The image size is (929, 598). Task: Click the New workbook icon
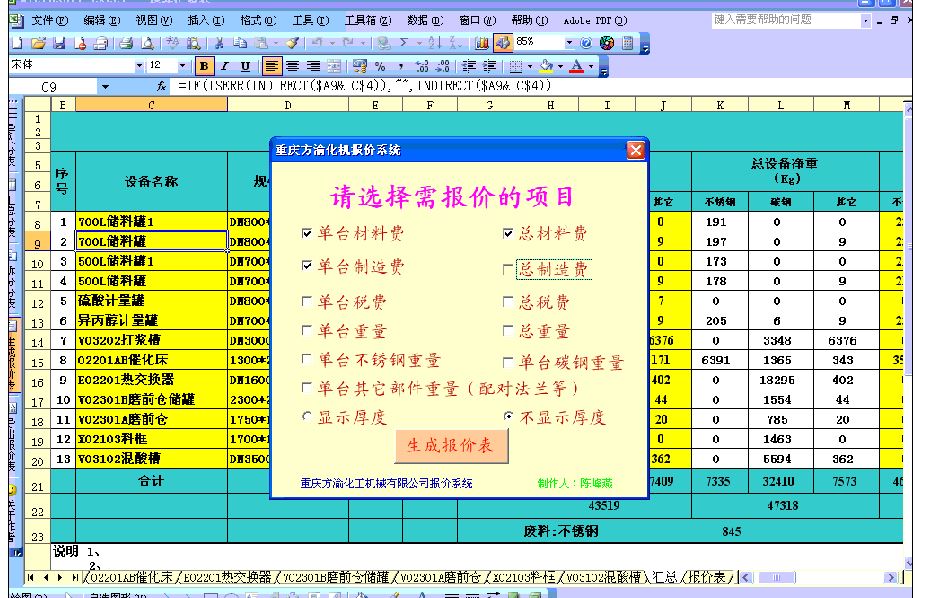[x=17, y=43]
